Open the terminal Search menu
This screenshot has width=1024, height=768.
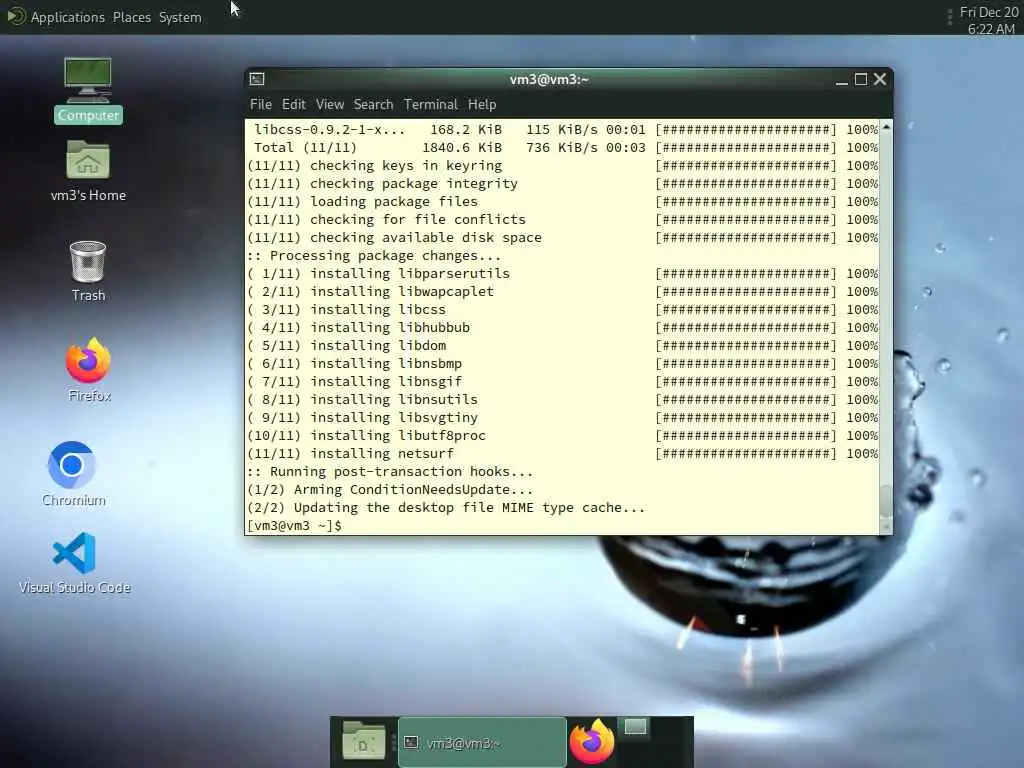[x=374, y=104]
